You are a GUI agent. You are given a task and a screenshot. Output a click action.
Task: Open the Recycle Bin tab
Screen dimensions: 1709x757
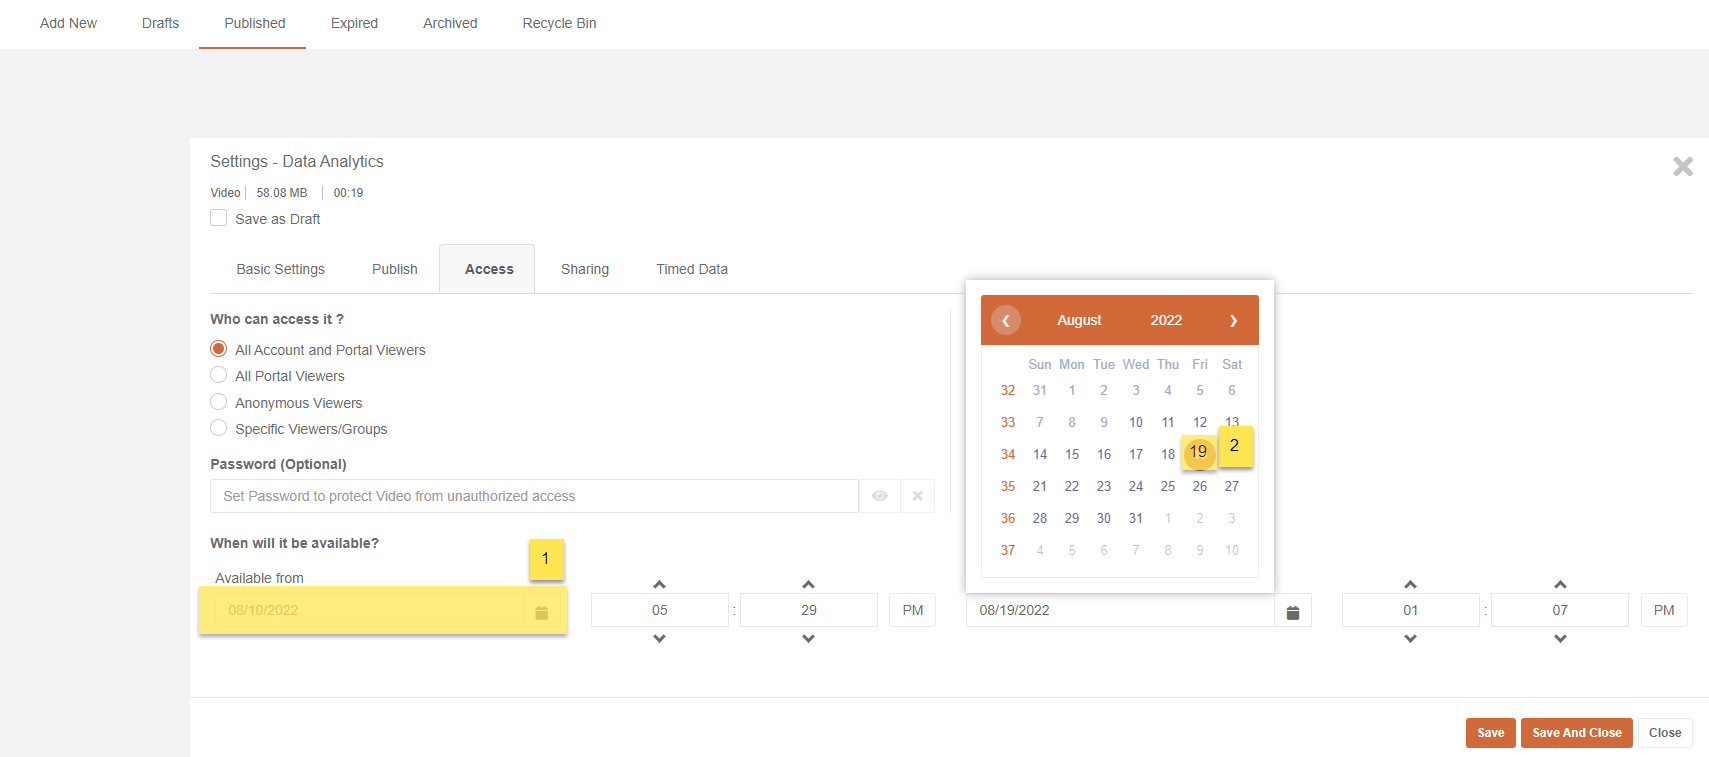coord(559,23)
